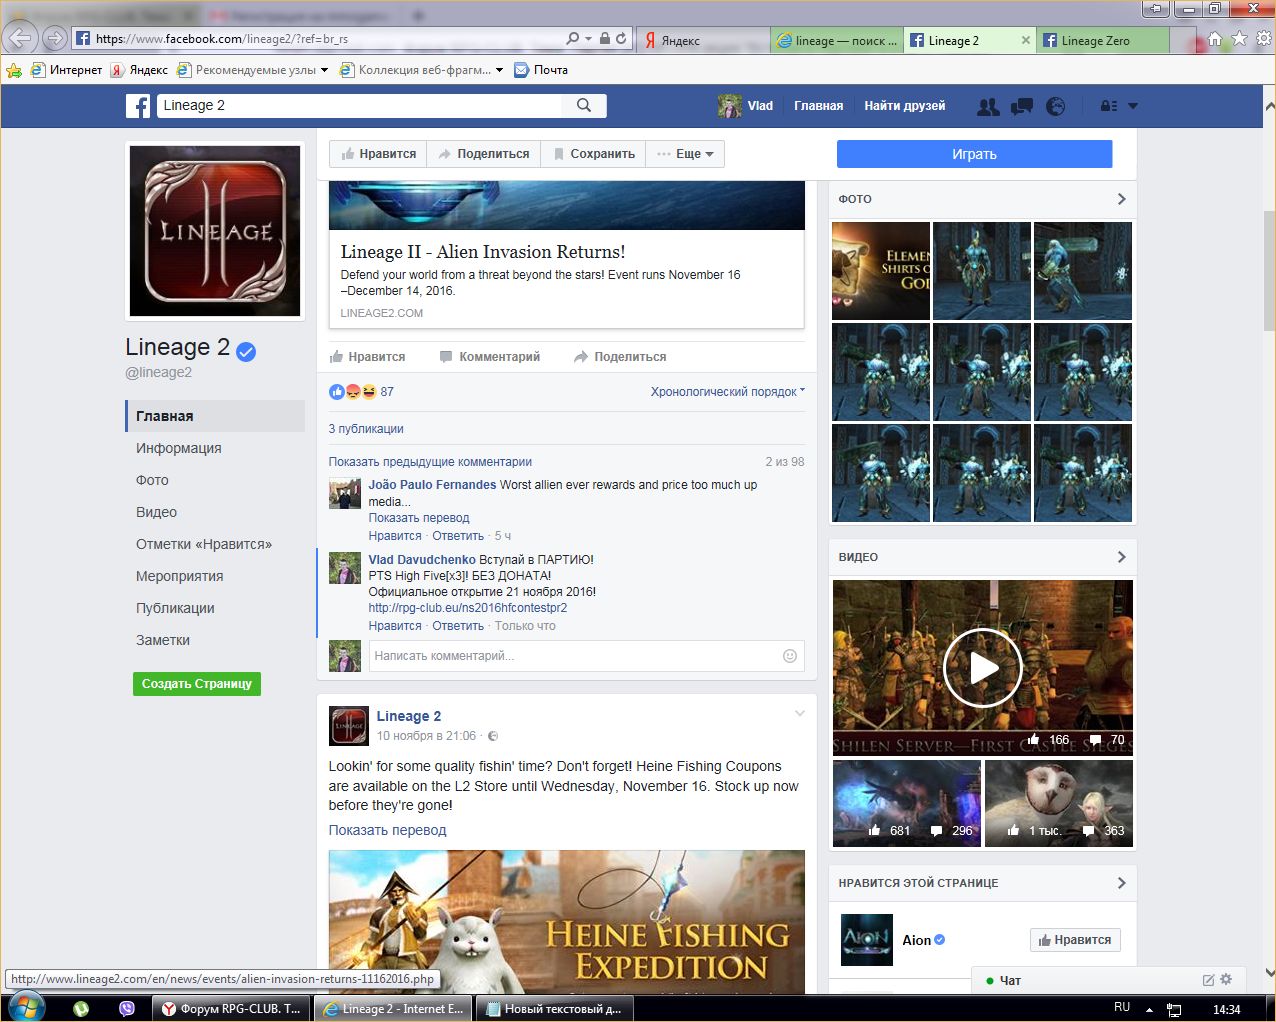
Task: Open browser tools gear icon
Action: click(x=1263, y=38)
